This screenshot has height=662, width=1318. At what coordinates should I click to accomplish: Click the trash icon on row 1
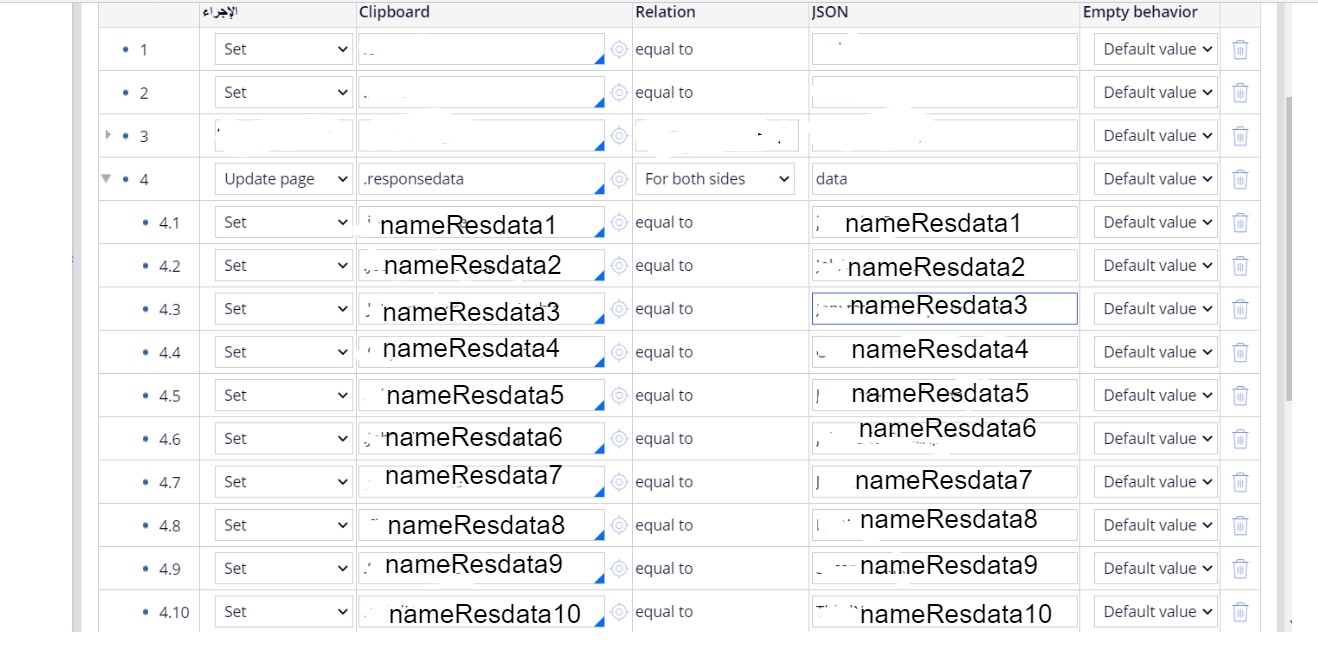point(1240,48)
